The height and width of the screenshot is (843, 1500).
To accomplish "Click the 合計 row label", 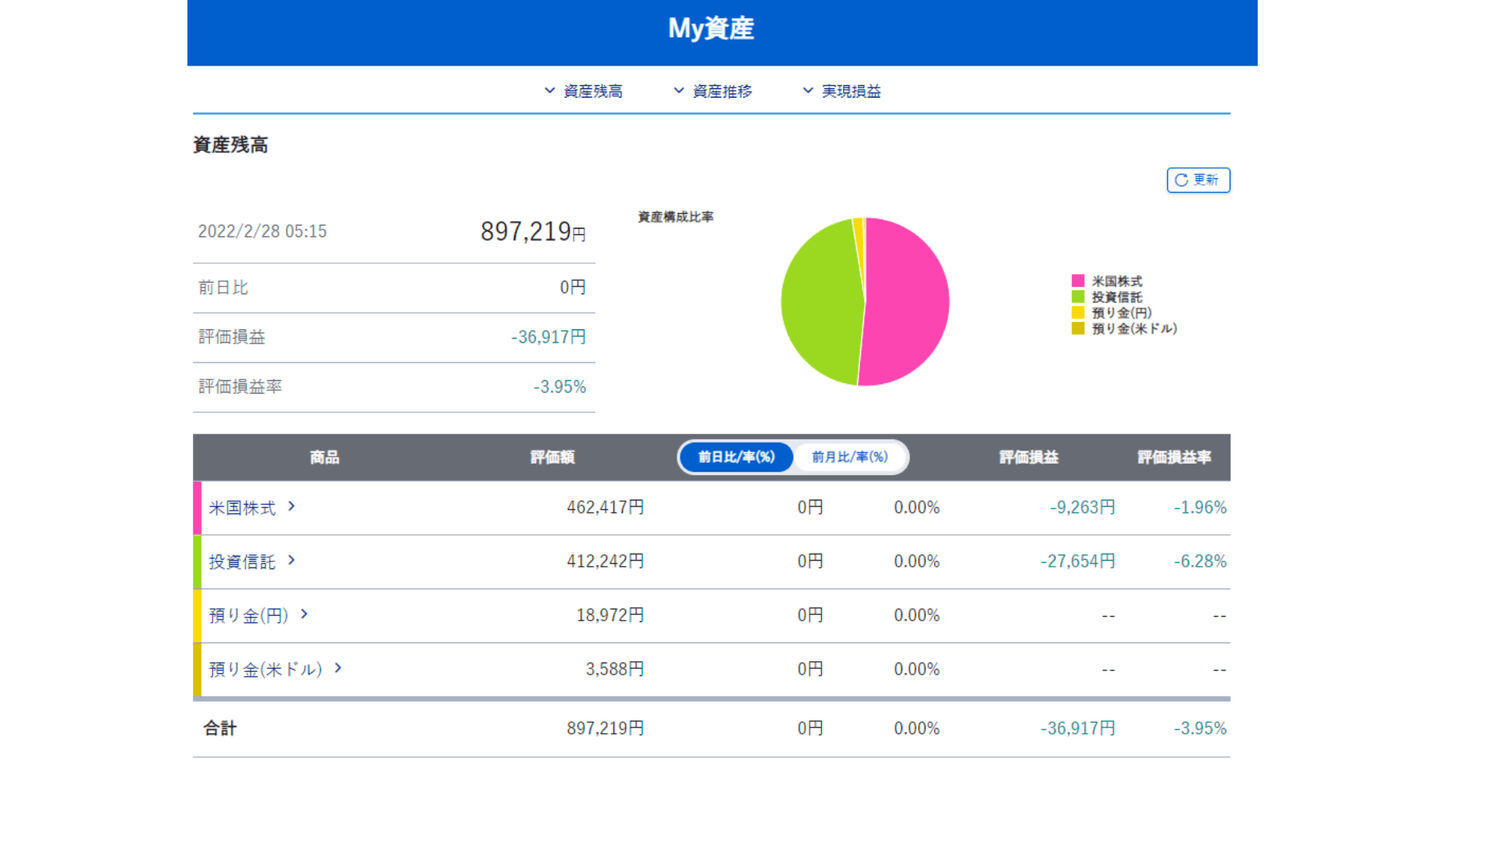I will 220,729.
